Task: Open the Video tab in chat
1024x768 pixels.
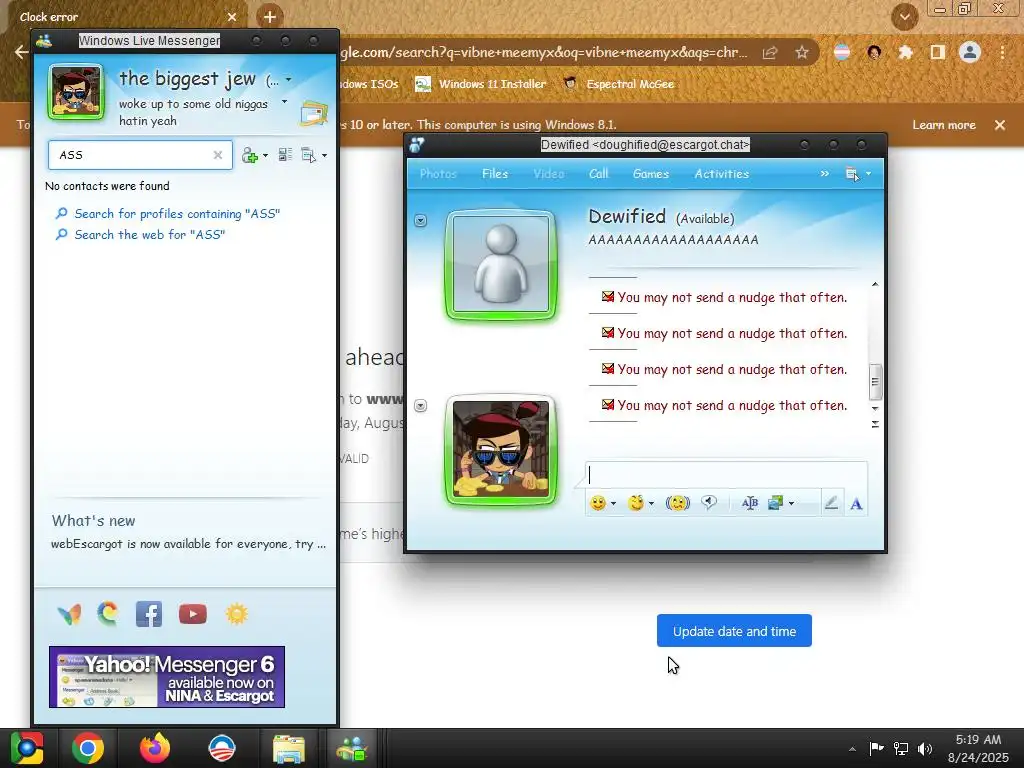Action: [549, 174]
